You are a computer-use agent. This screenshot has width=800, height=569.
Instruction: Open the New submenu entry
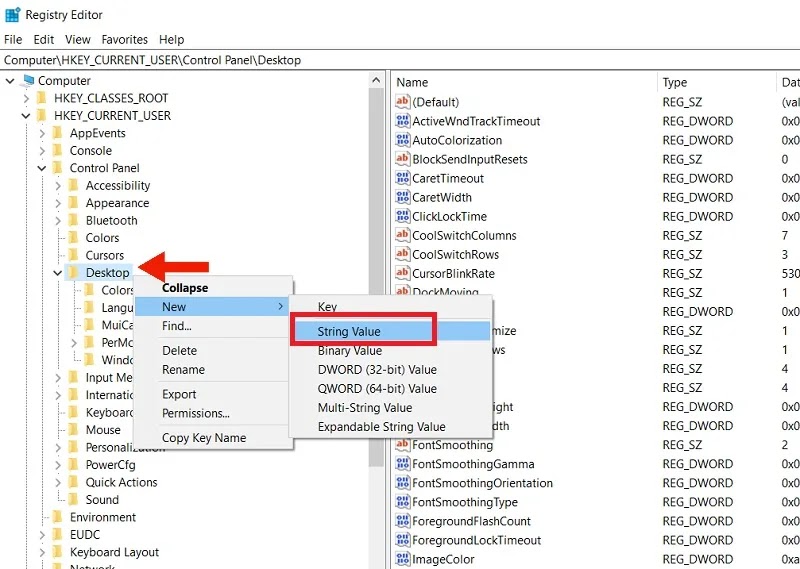(x=213, y=307)
